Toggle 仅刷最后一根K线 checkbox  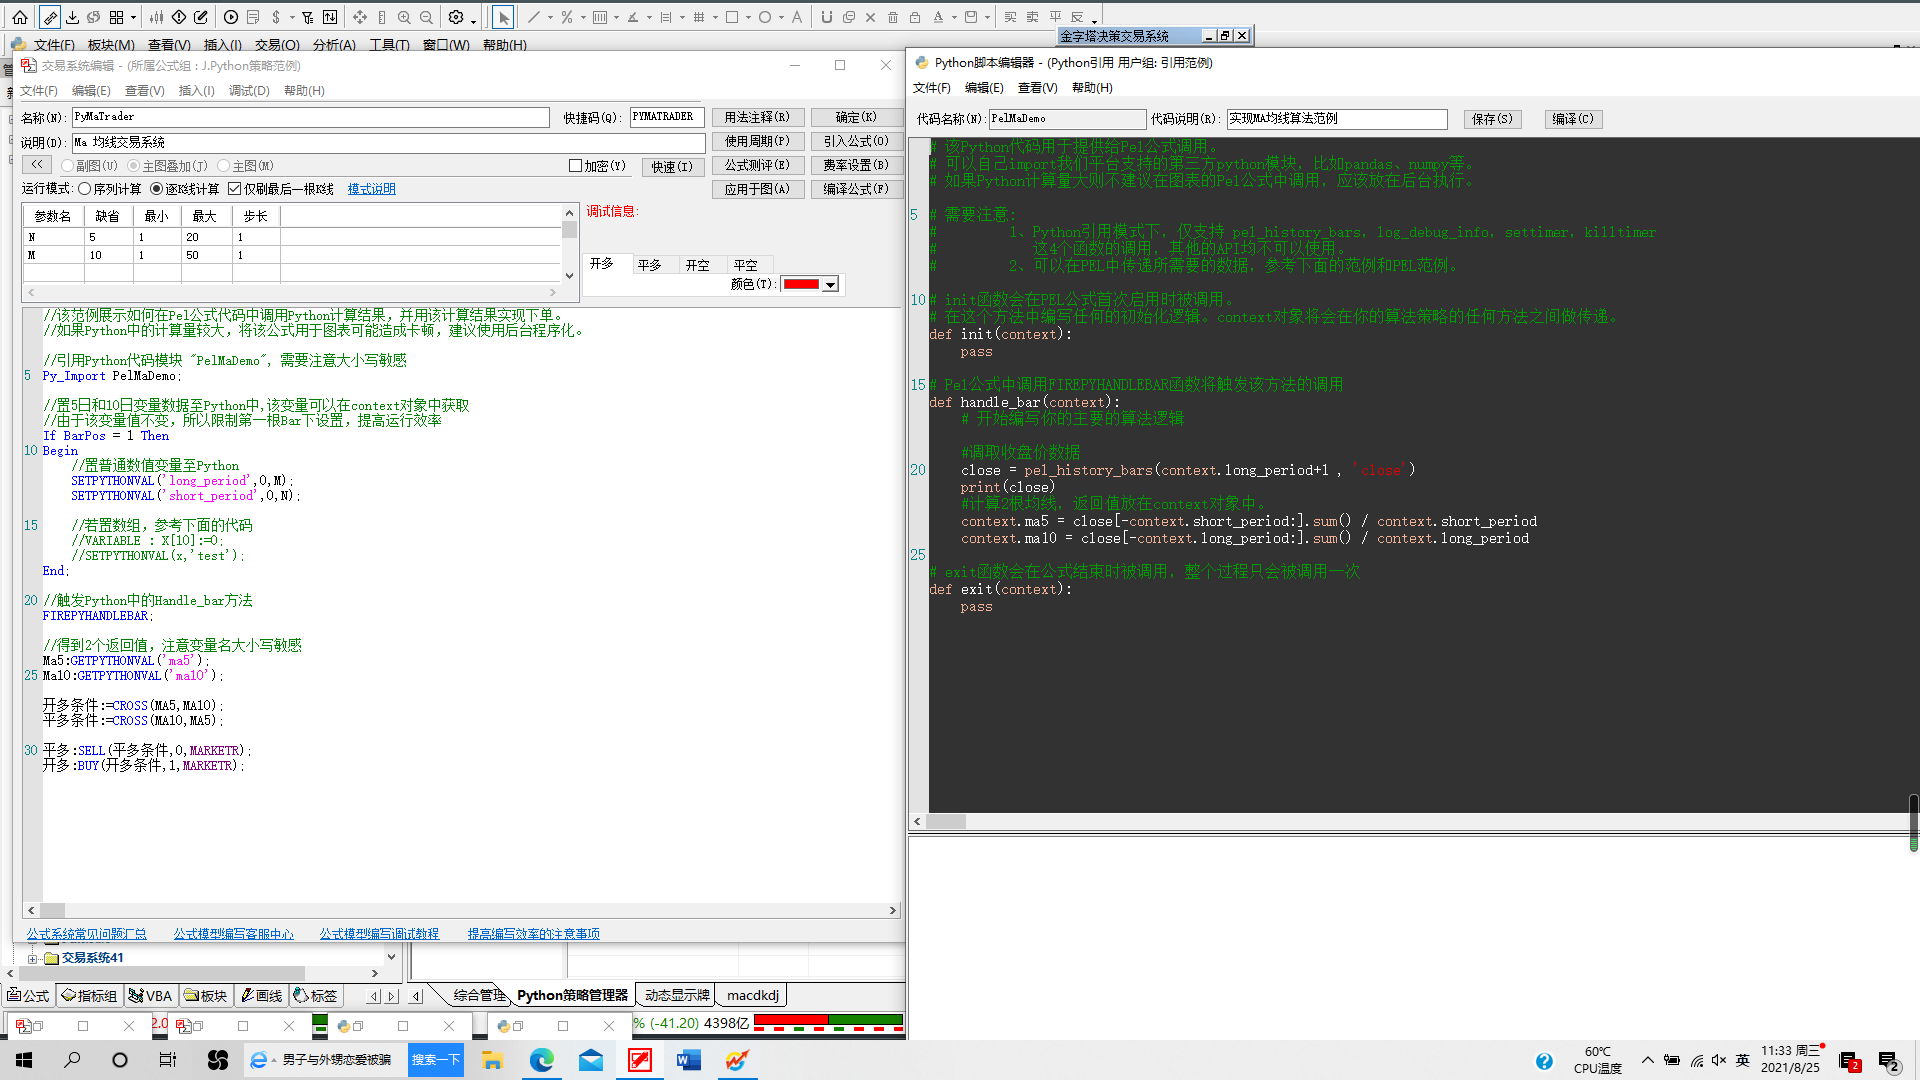pos(235,189)
